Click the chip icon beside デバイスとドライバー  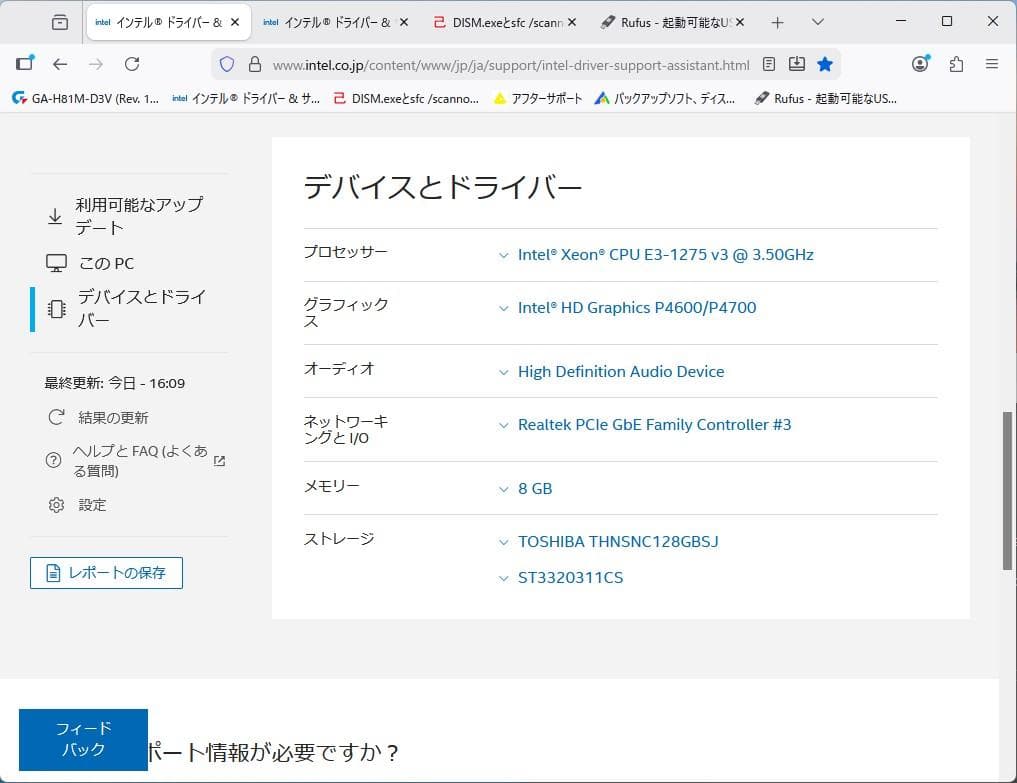[x=56, y=309]
